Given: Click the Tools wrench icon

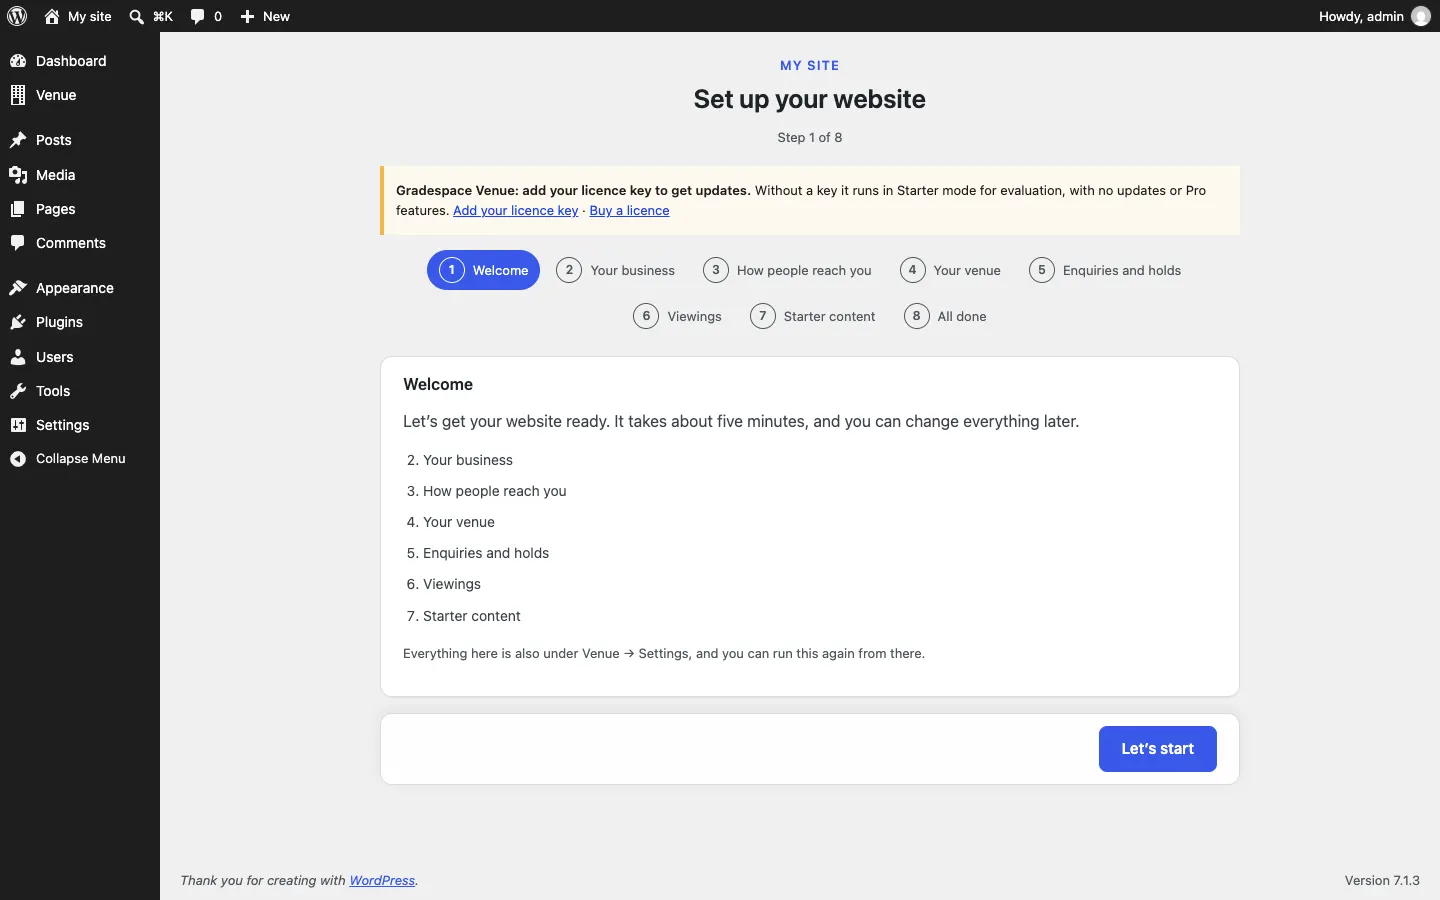Looking at the screenshot, I should (x=18, y=391).
